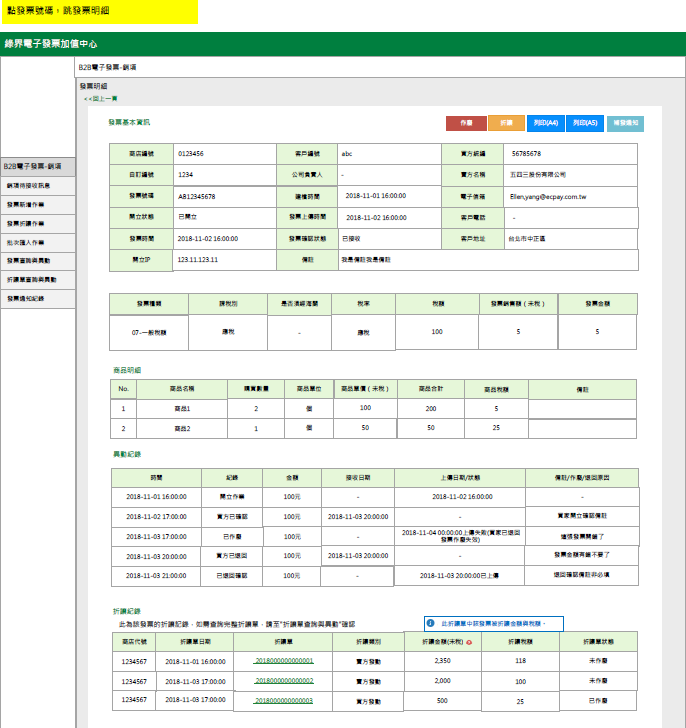Go back via <<回上一頁 link

(101, 99)
